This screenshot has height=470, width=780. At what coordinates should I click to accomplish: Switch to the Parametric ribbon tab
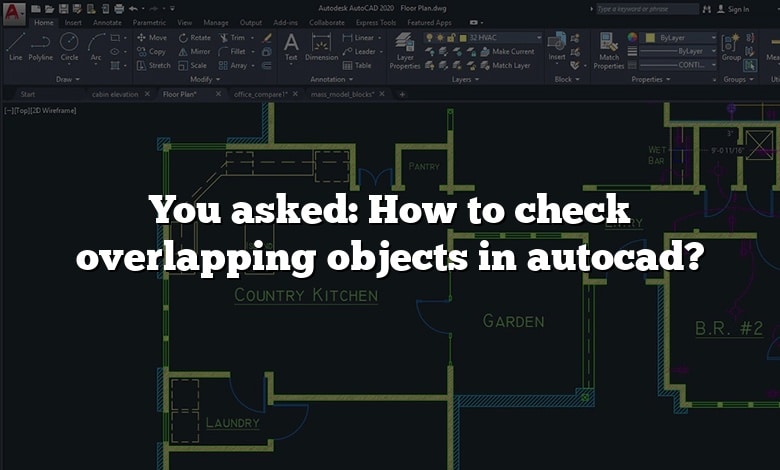[x=149, y=22]
